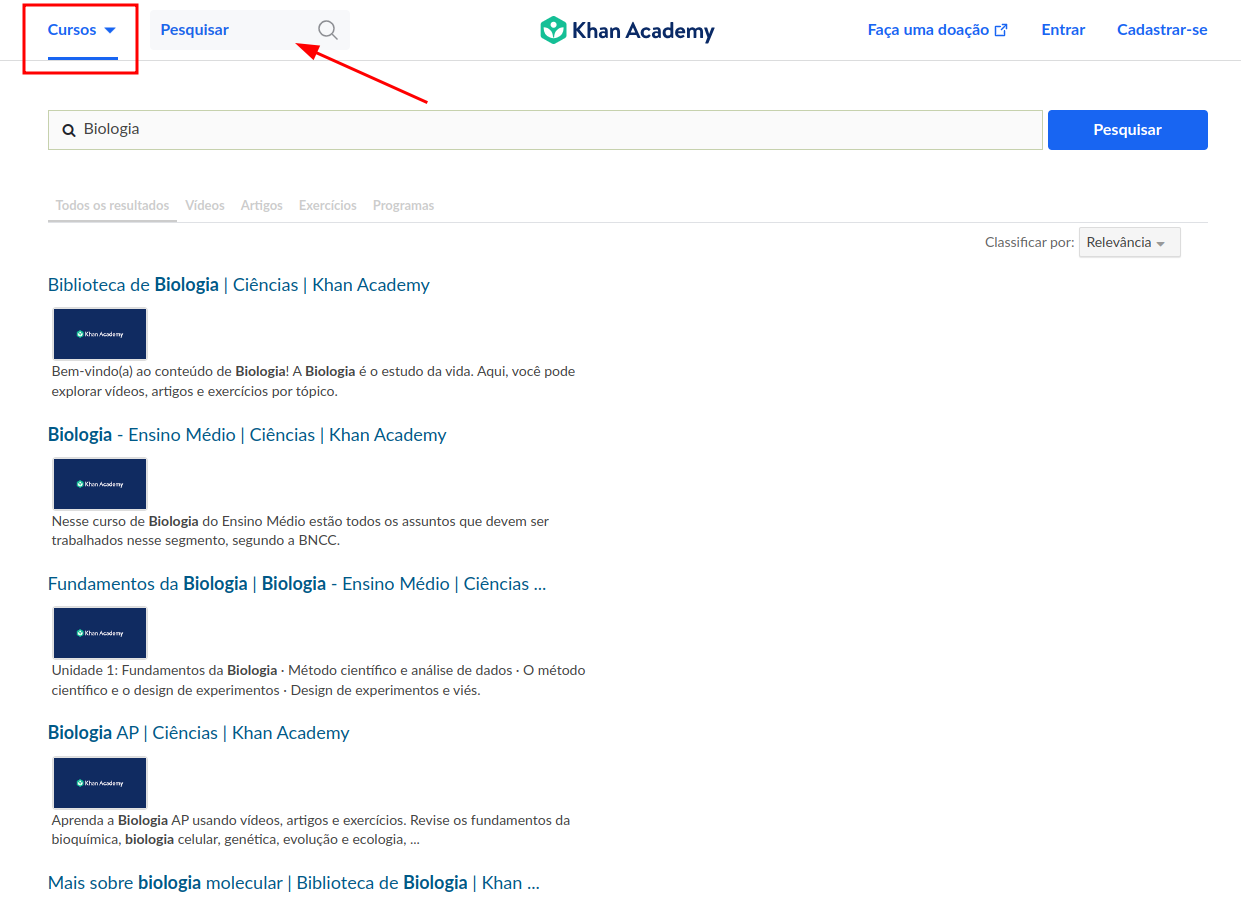Open Biologia AP result link

click(199, 733)
